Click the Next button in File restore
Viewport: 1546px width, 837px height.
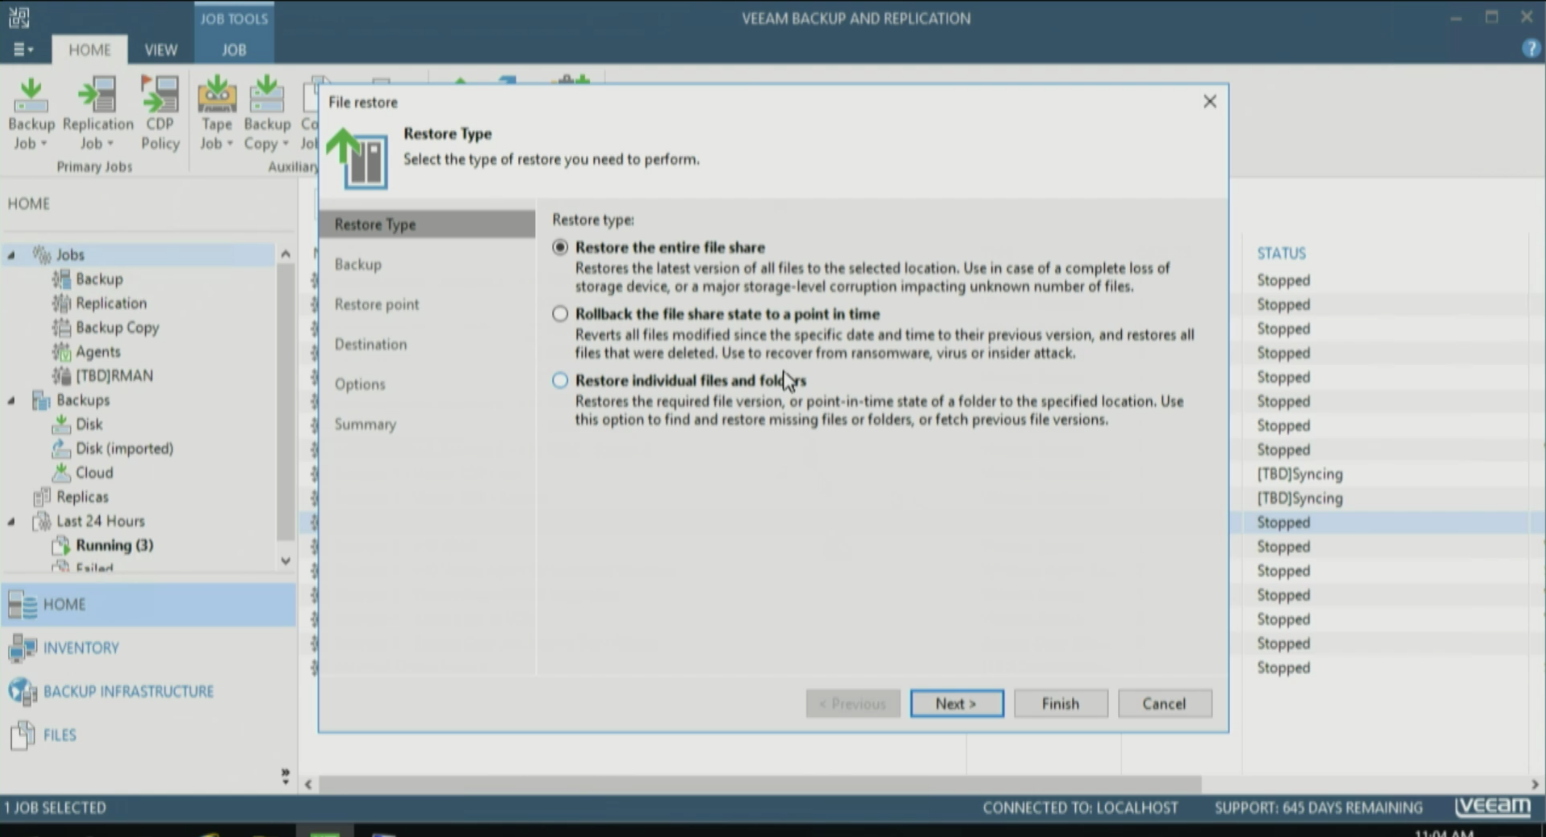tap(957, 704)
